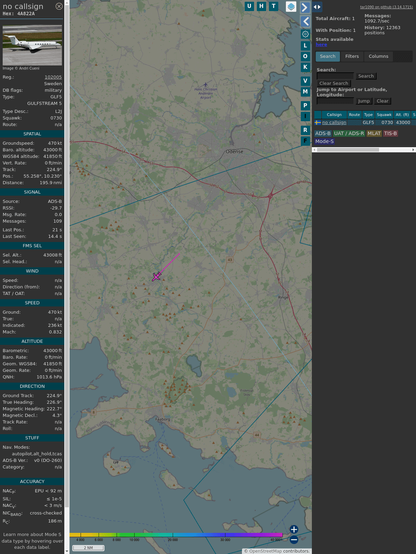Select the aircraft marker on the map

point(156,277)
